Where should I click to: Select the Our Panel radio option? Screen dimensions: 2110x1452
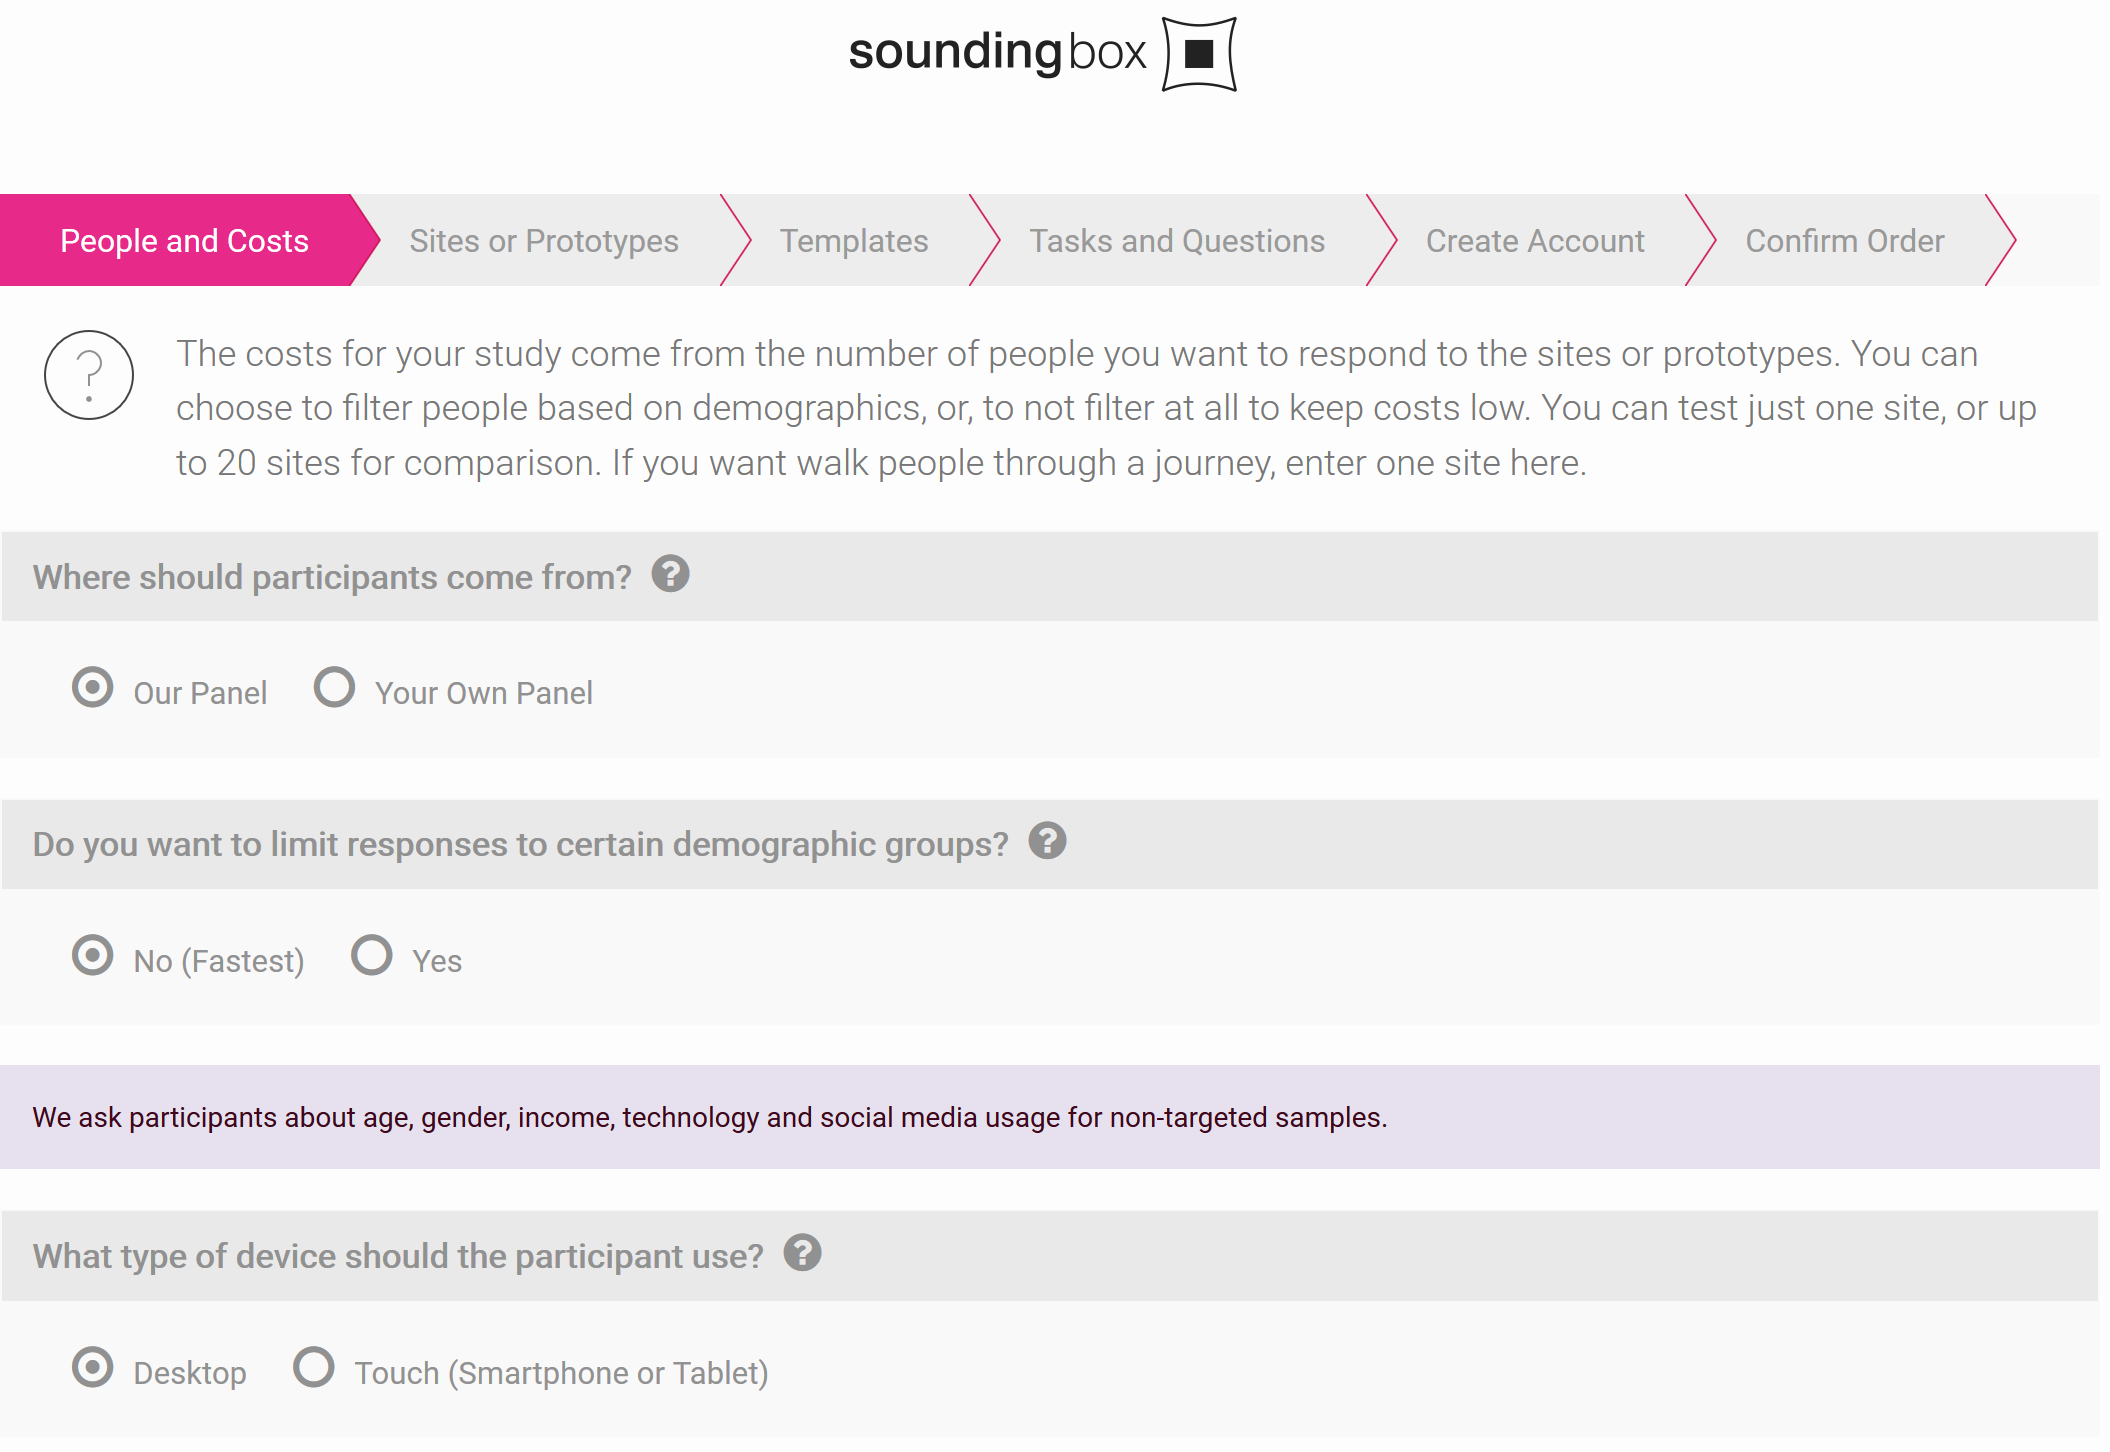pos(92,688)
